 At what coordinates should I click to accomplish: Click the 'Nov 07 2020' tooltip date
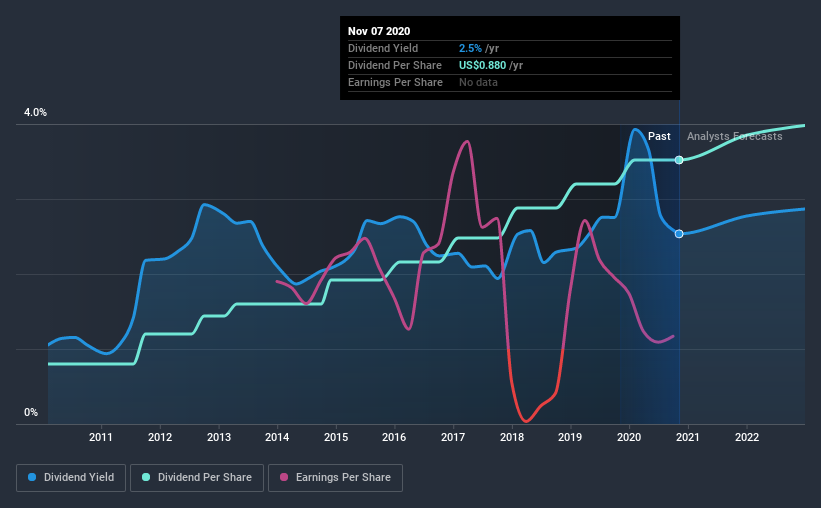pyautogui.click(x=379, y=31)
